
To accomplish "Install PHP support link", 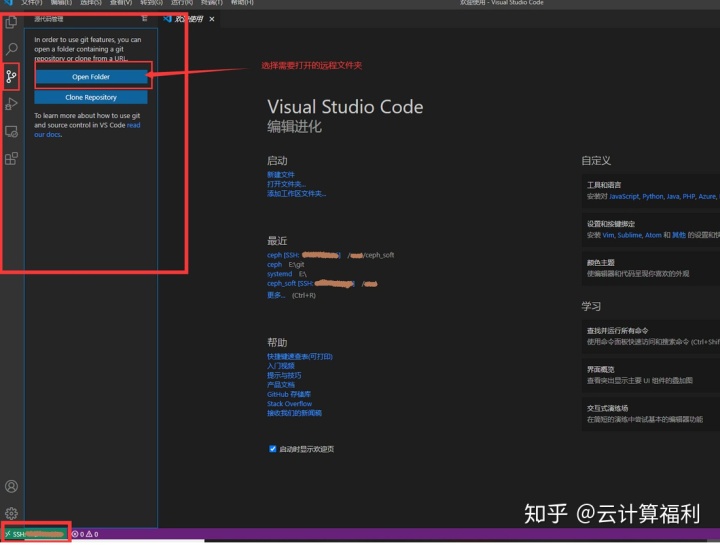I will click(x=688, y=197).
